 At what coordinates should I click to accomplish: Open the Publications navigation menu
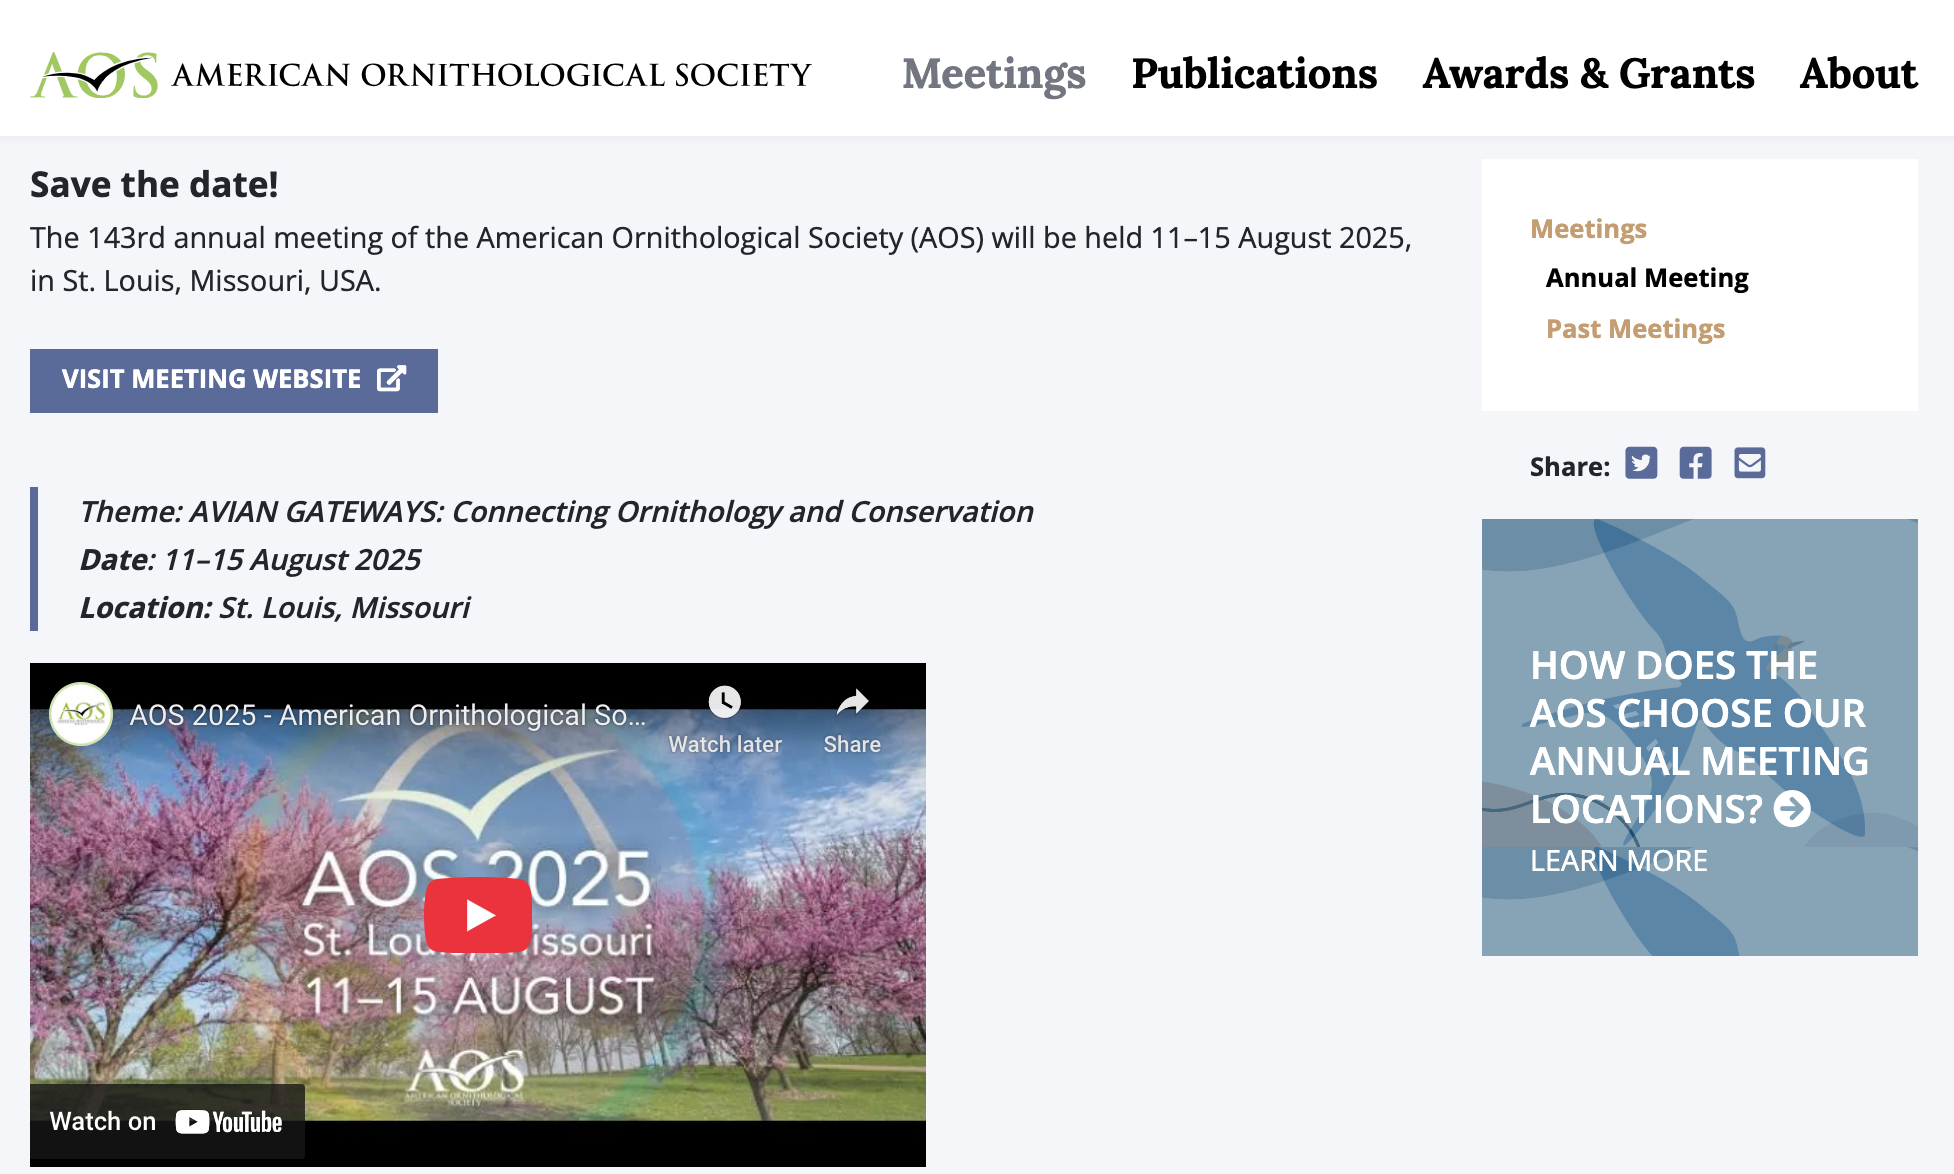point(1254,74)
